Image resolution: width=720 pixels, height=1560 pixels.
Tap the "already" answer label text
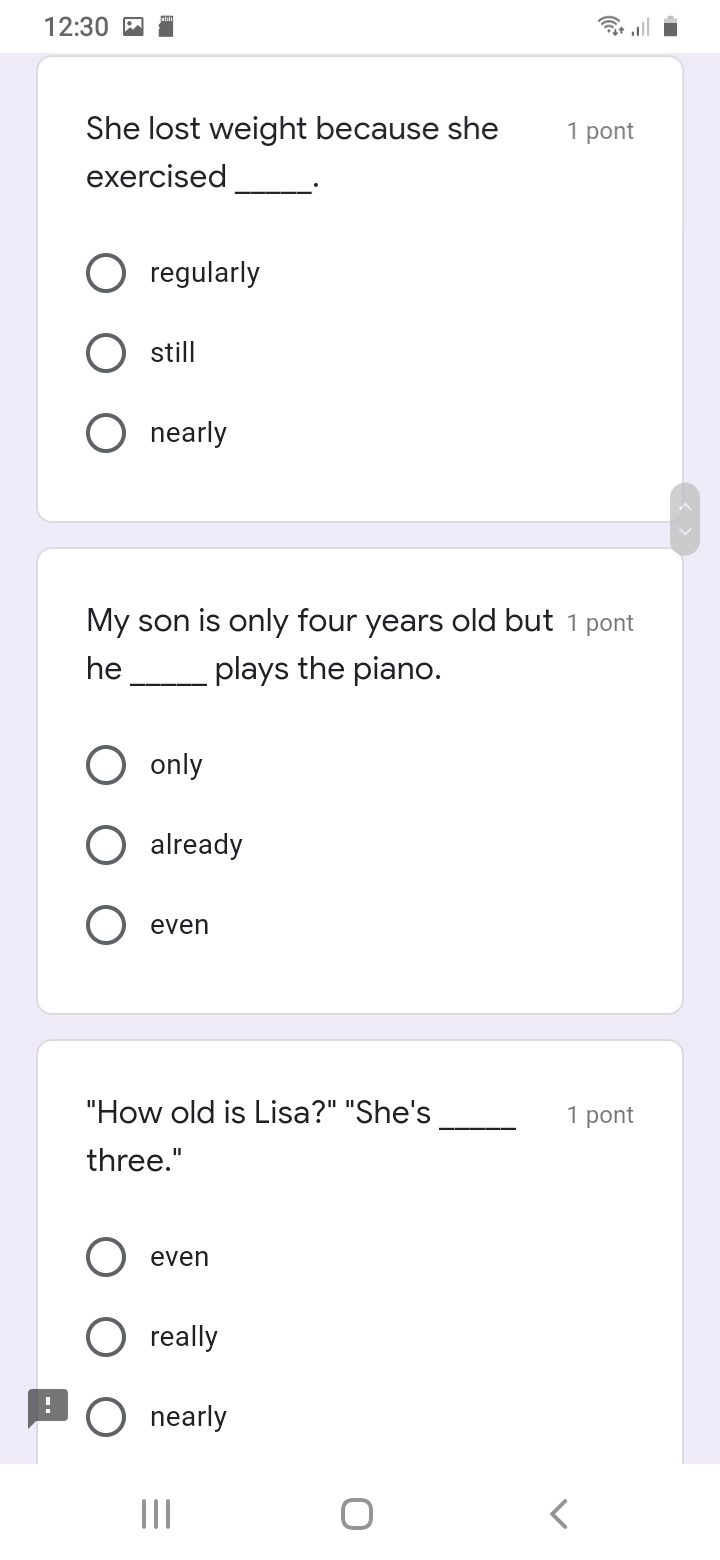tap(196, 845)
